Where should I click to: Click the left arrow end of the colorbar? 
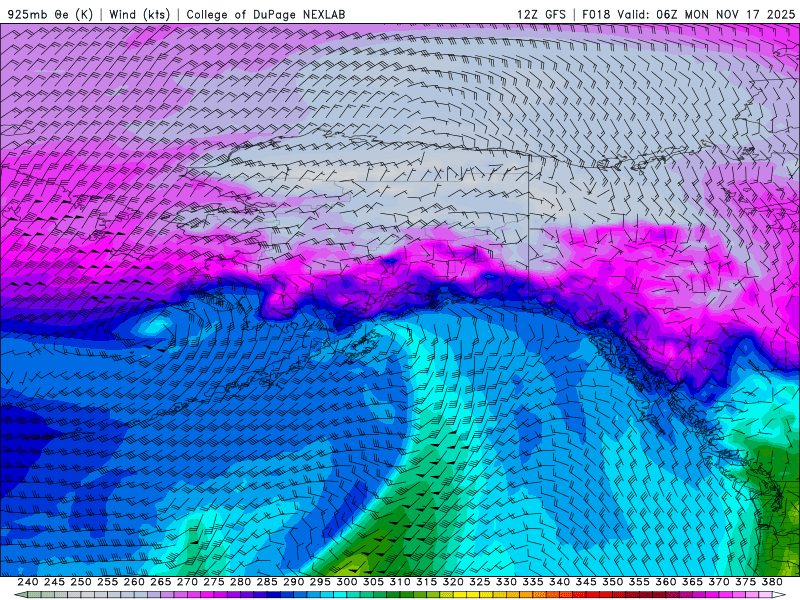pyautogui.click(x=20, y=595)
